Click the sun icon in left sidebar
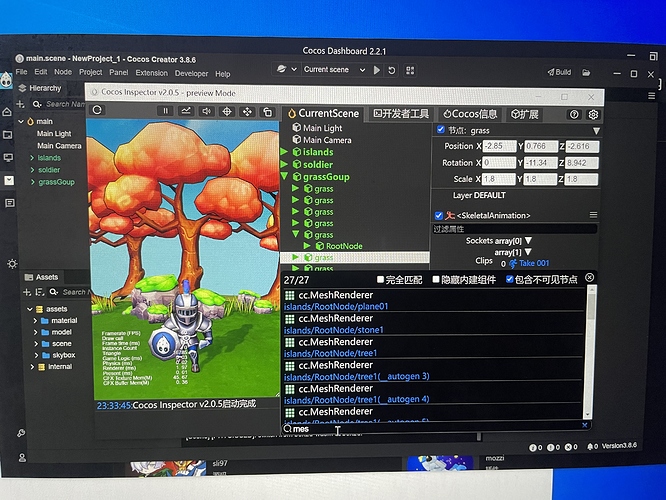The width and height of the screenshot is (666, 500). pos(12,264)
